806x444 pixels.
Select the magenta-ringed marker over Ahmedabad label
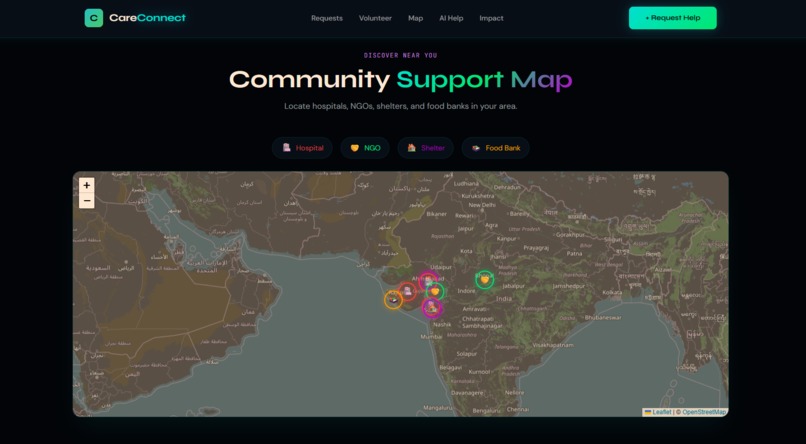tap(428, 281)
